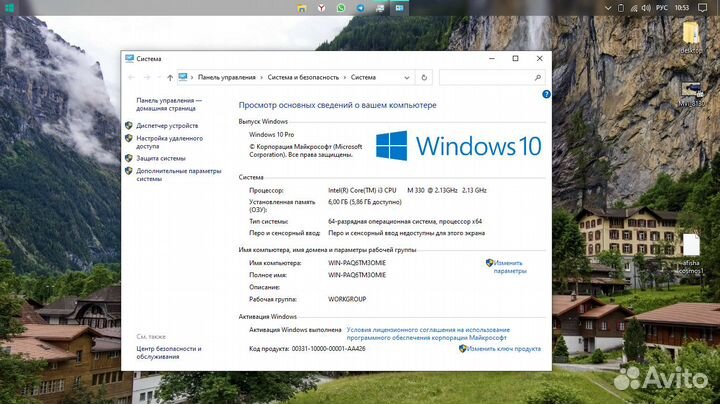Click the Система window title icon
Viewport: 720px width, 404px height.
129,58
